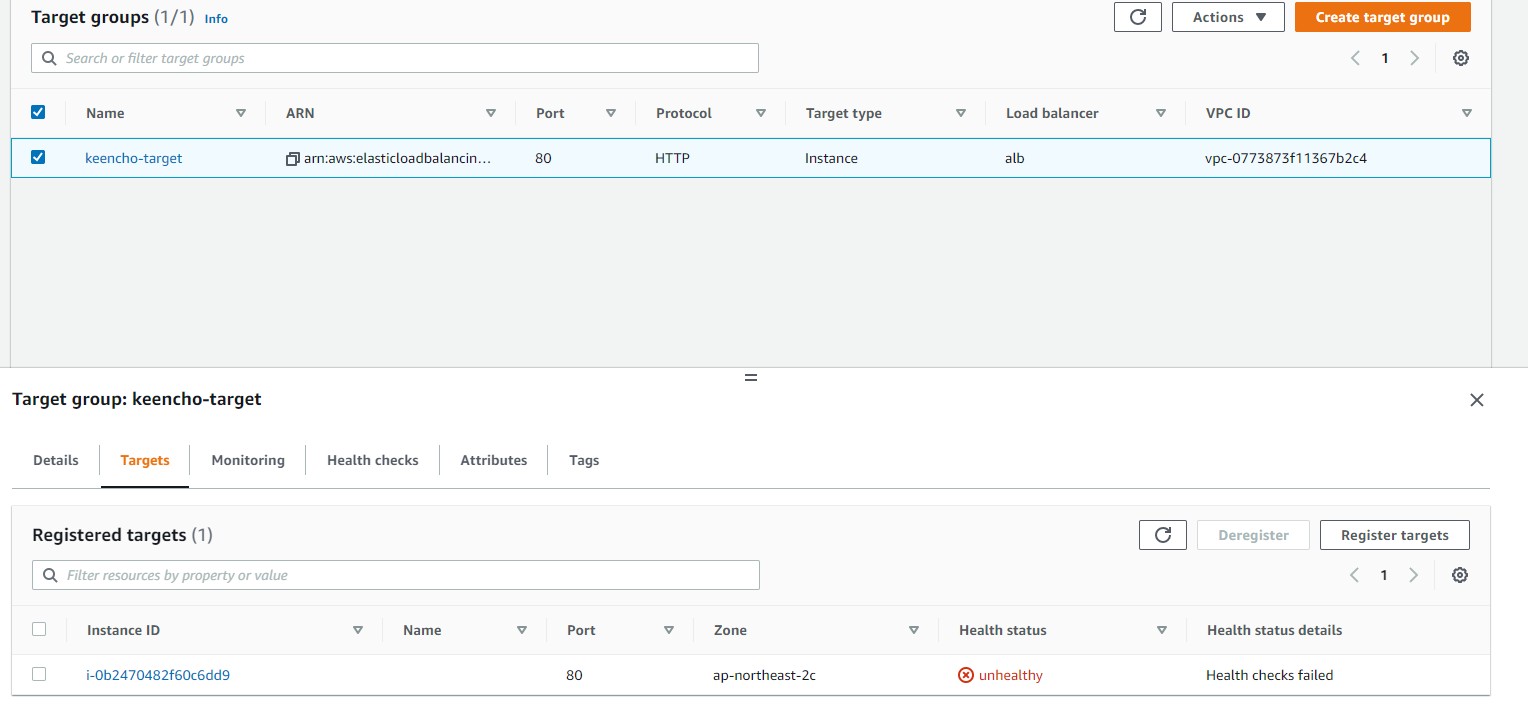Image resolution: width=1528 pixels, height=727 pixels.
Task: Open registered targets preferences gear
Action: 1459,575
